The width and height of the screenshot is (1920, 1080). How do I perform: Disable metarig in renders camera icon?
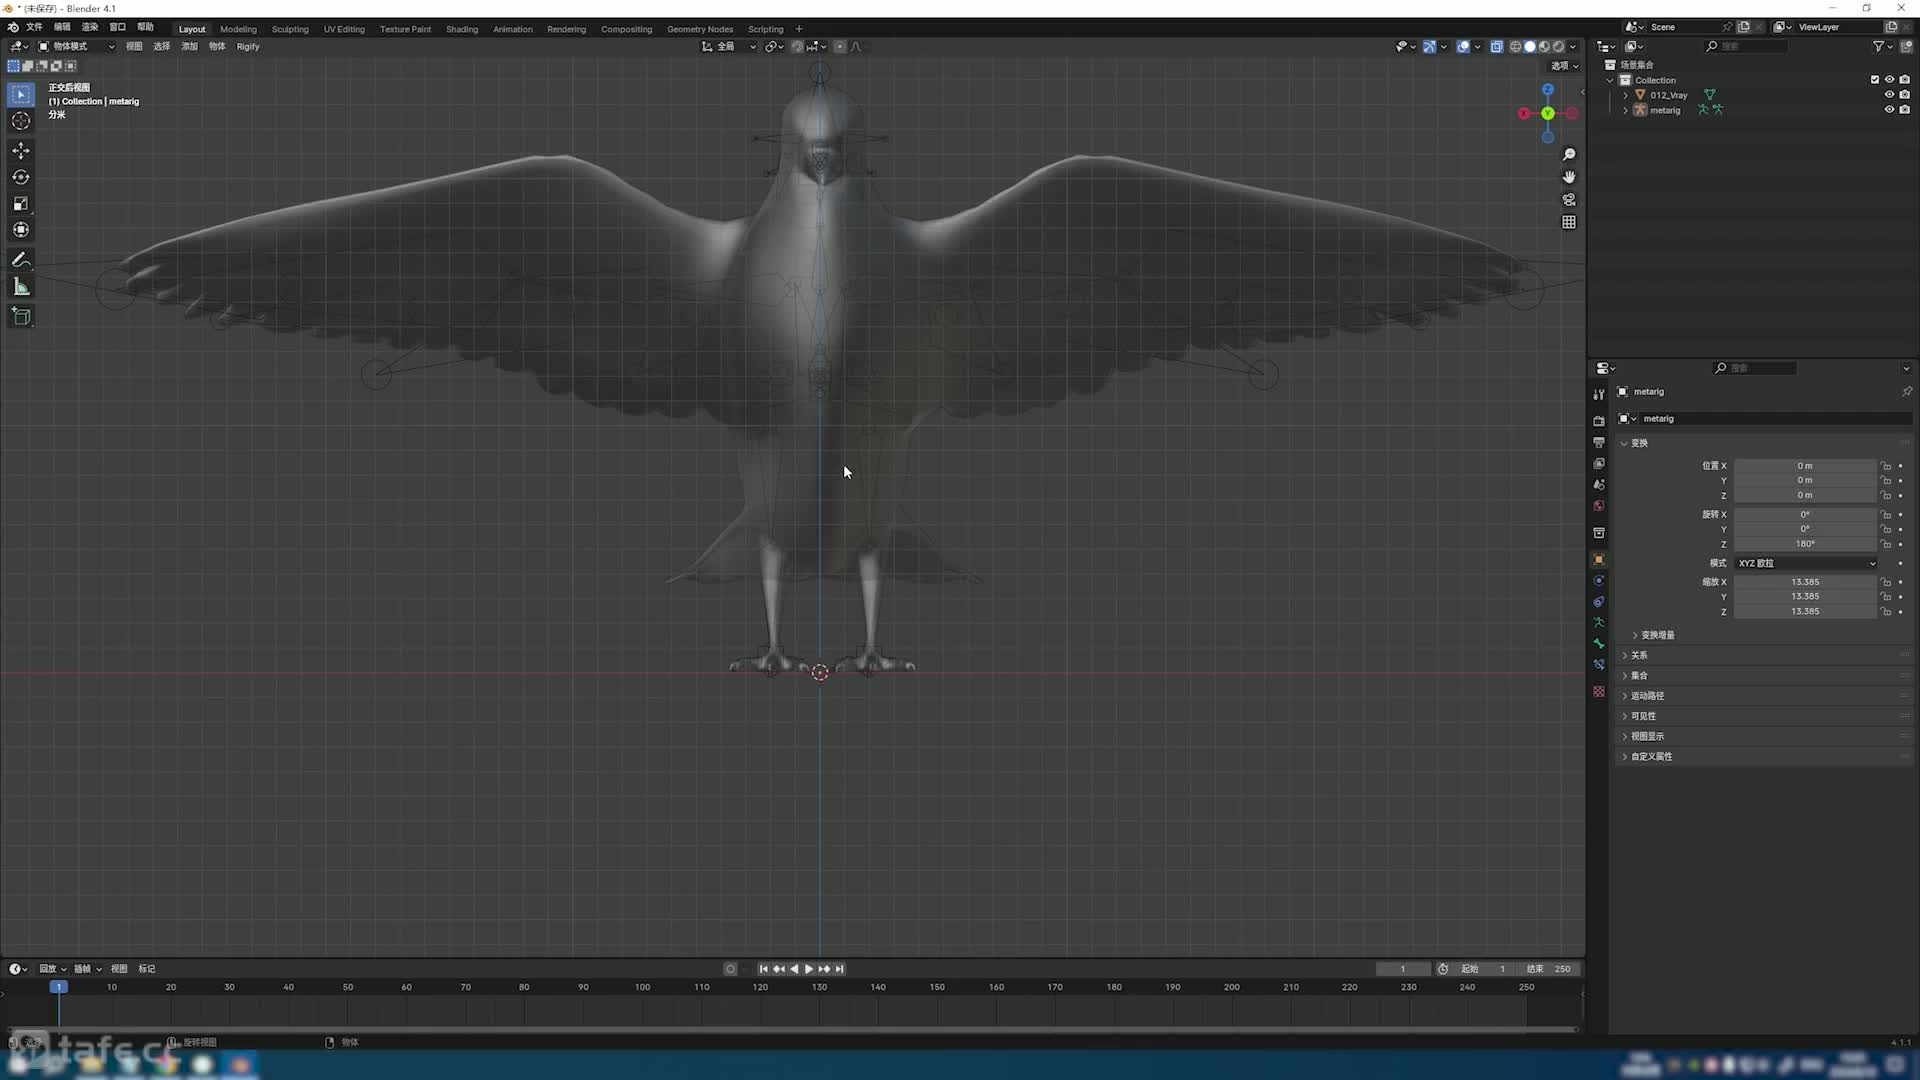point(1904,110)
